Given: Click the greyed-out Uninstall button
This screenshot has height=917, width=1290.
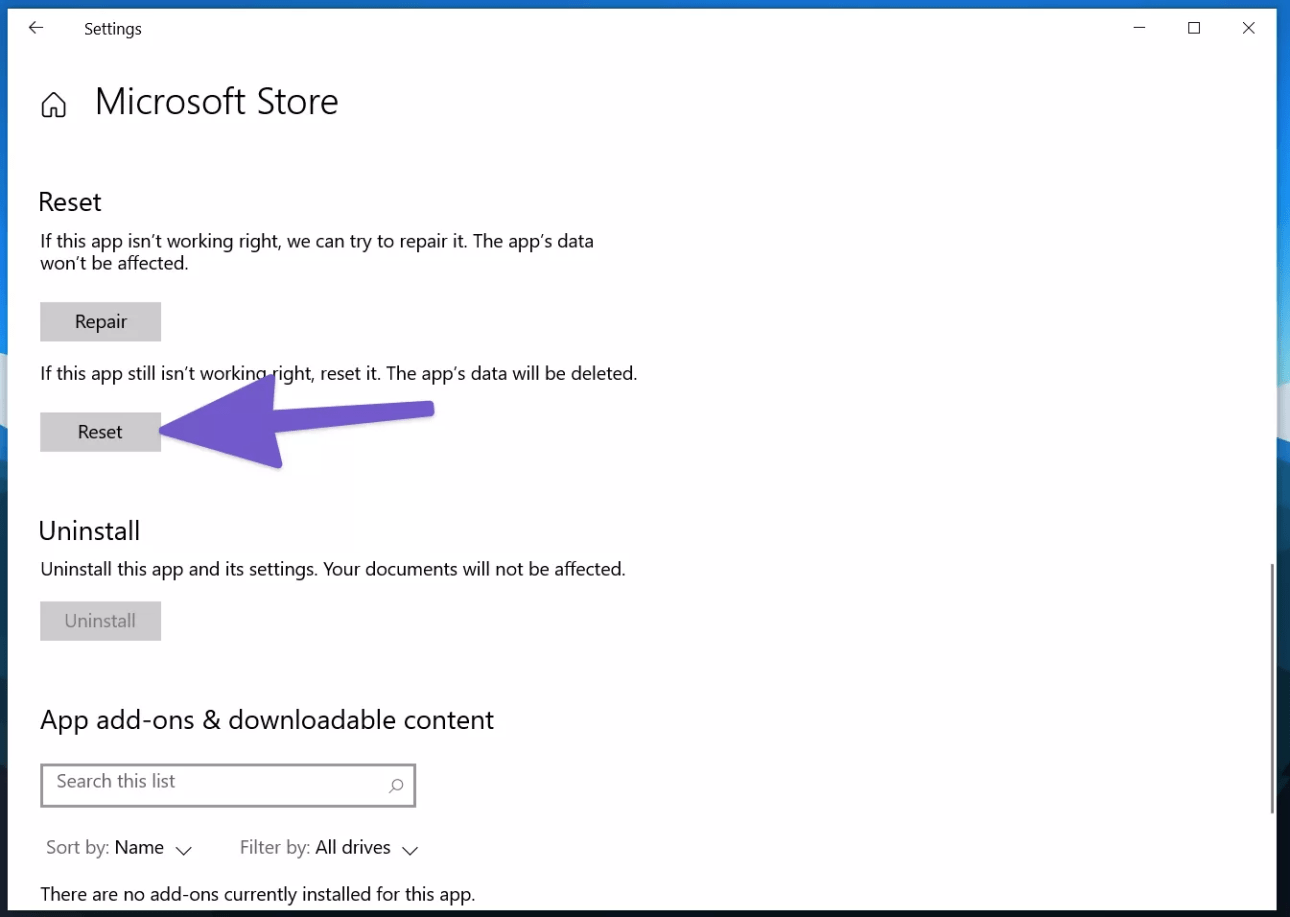Looking at the screenshot, I should click(100, 621).
